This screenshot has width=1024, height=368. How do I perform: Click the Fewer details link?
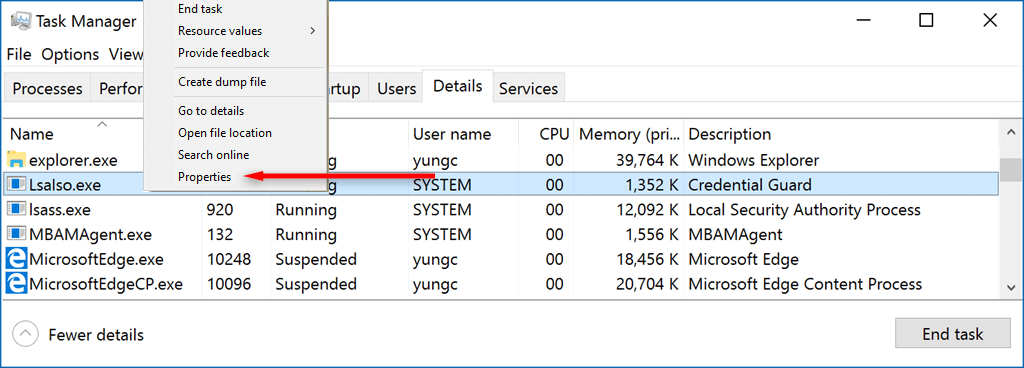click(96, 335)
